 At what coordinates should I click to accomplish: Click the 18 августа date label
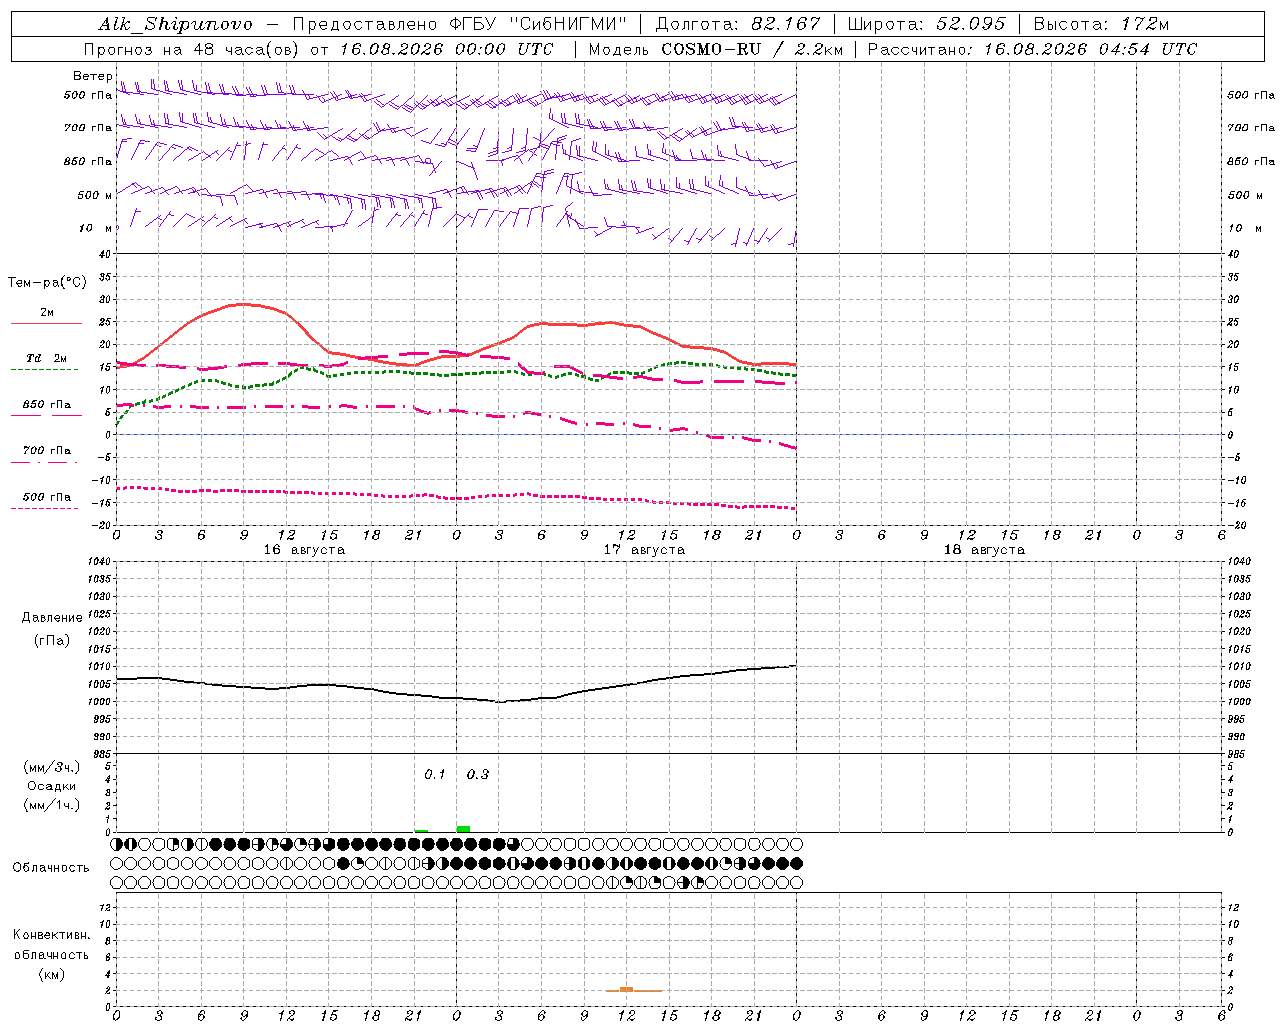984,549
